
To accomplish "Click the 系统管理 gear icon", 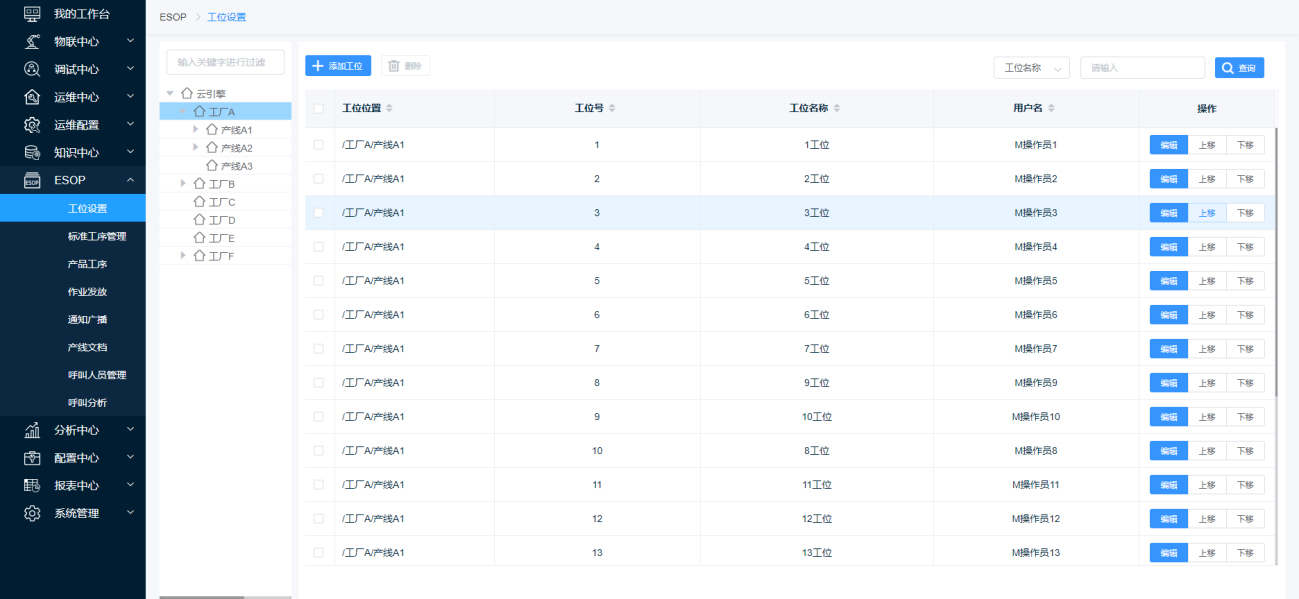I will pos(32,513).
